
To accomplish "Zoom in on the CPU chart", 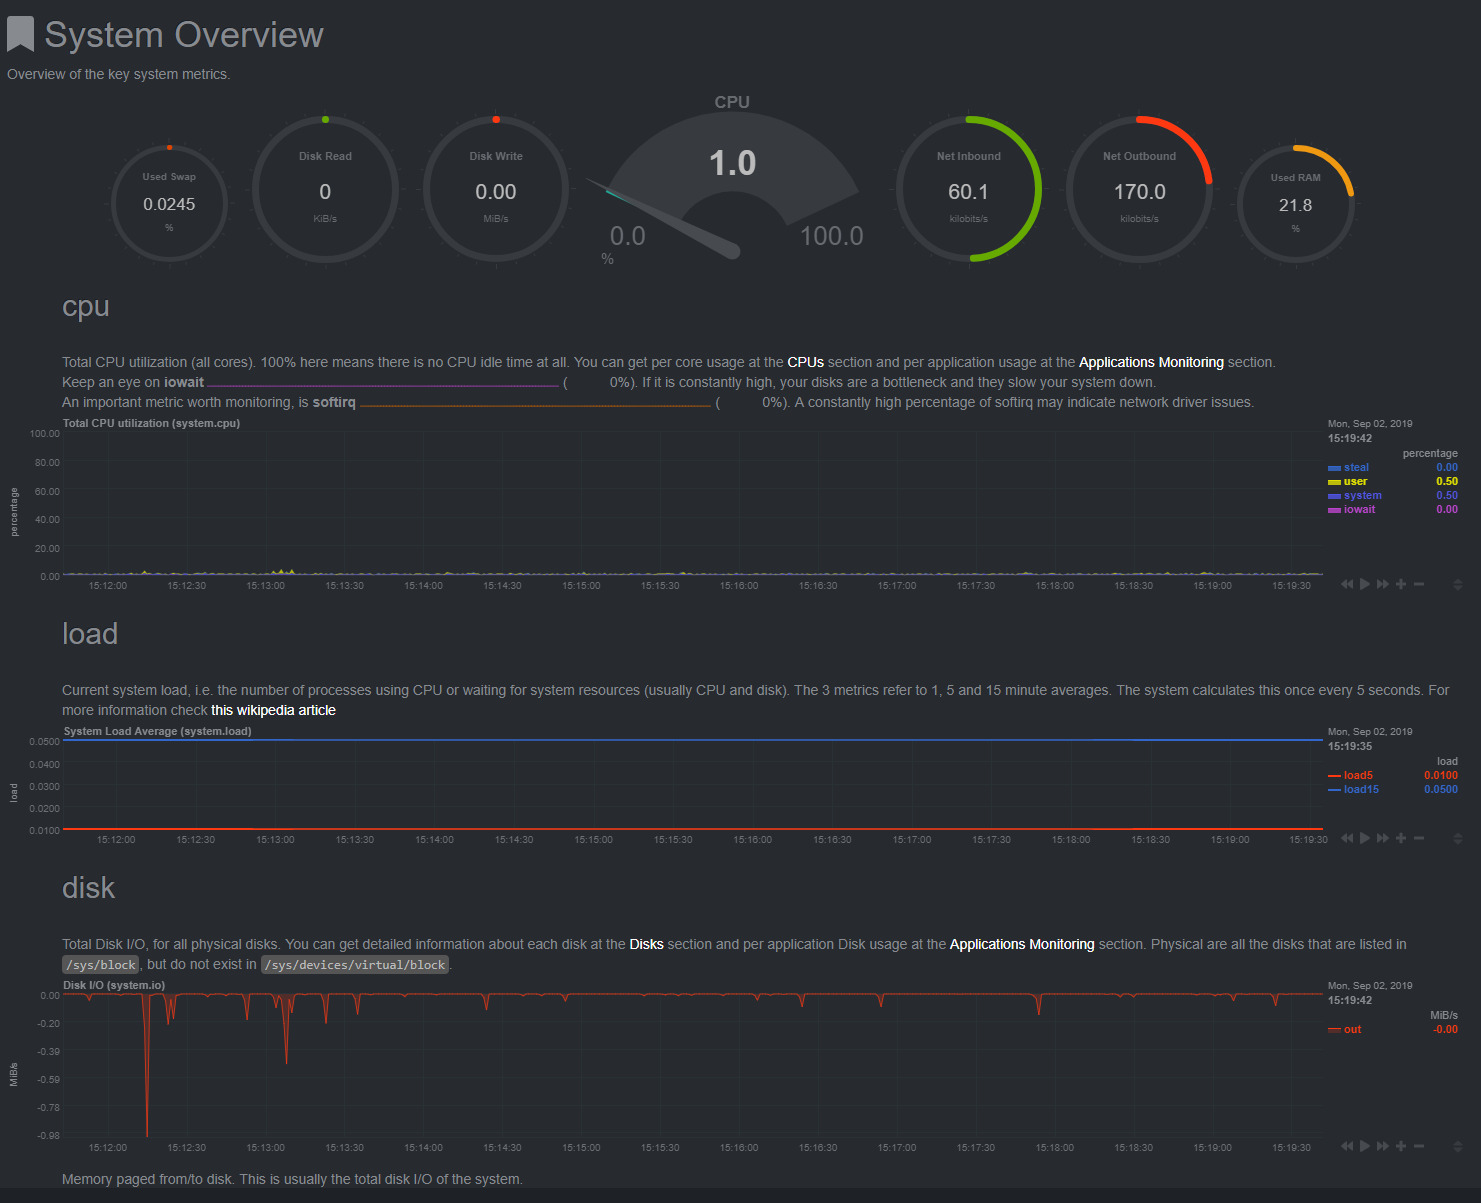I will [x=1401, y=584].
